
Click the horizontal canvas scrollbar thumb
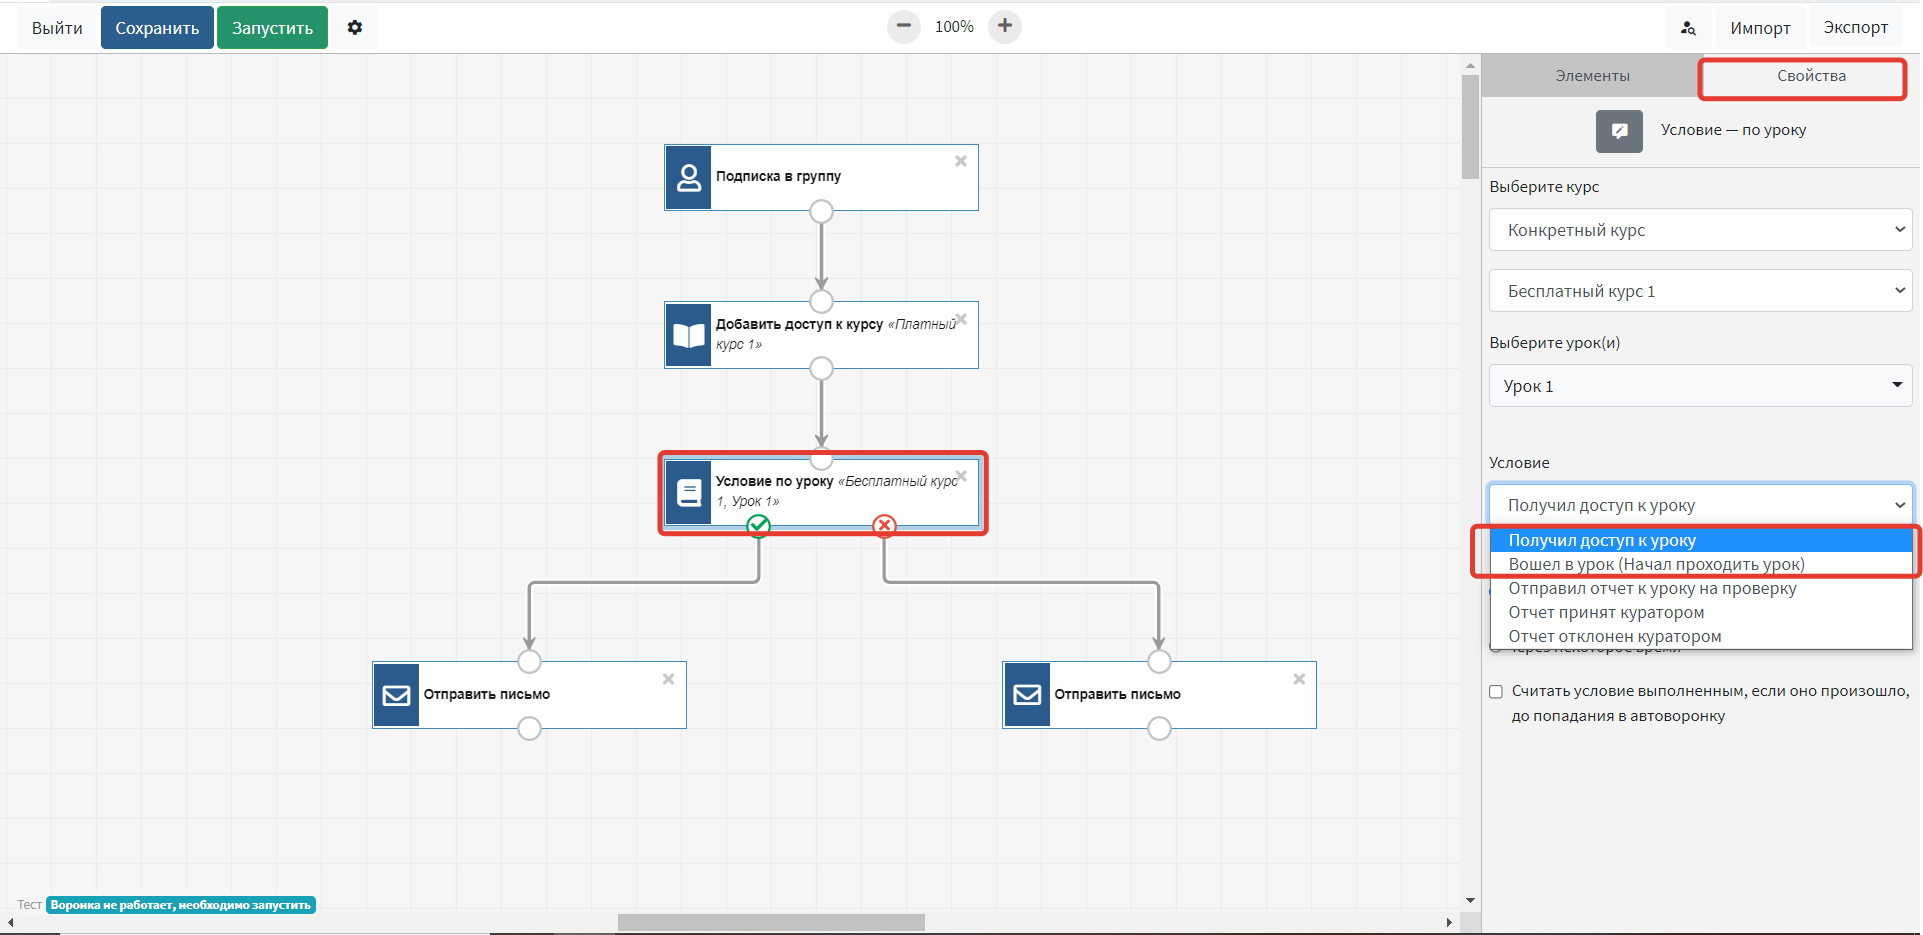(770, 922)
